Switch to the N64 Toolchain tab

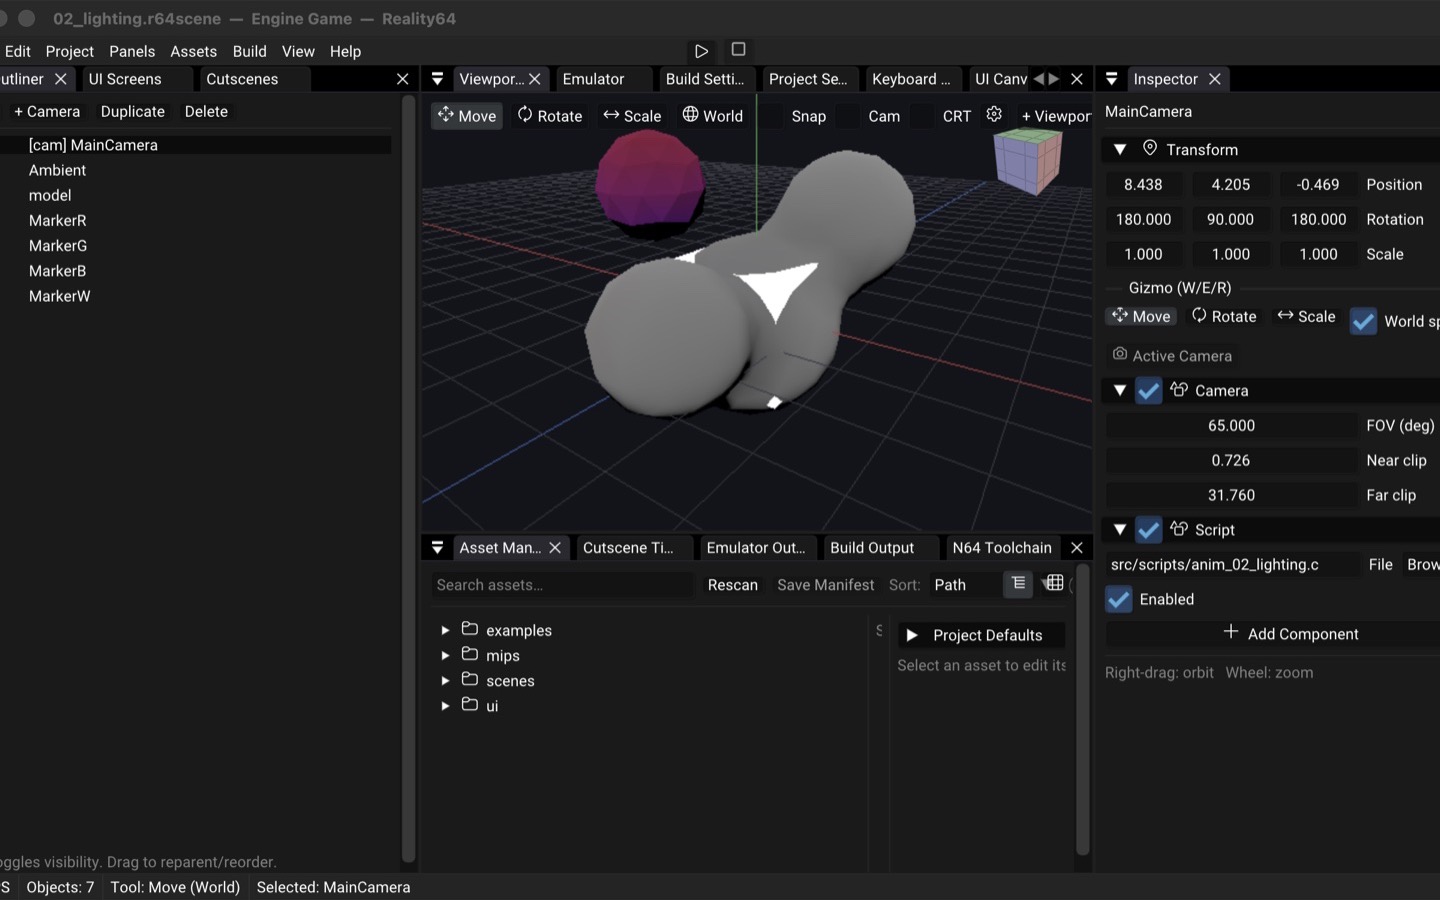coord(1002,548)
